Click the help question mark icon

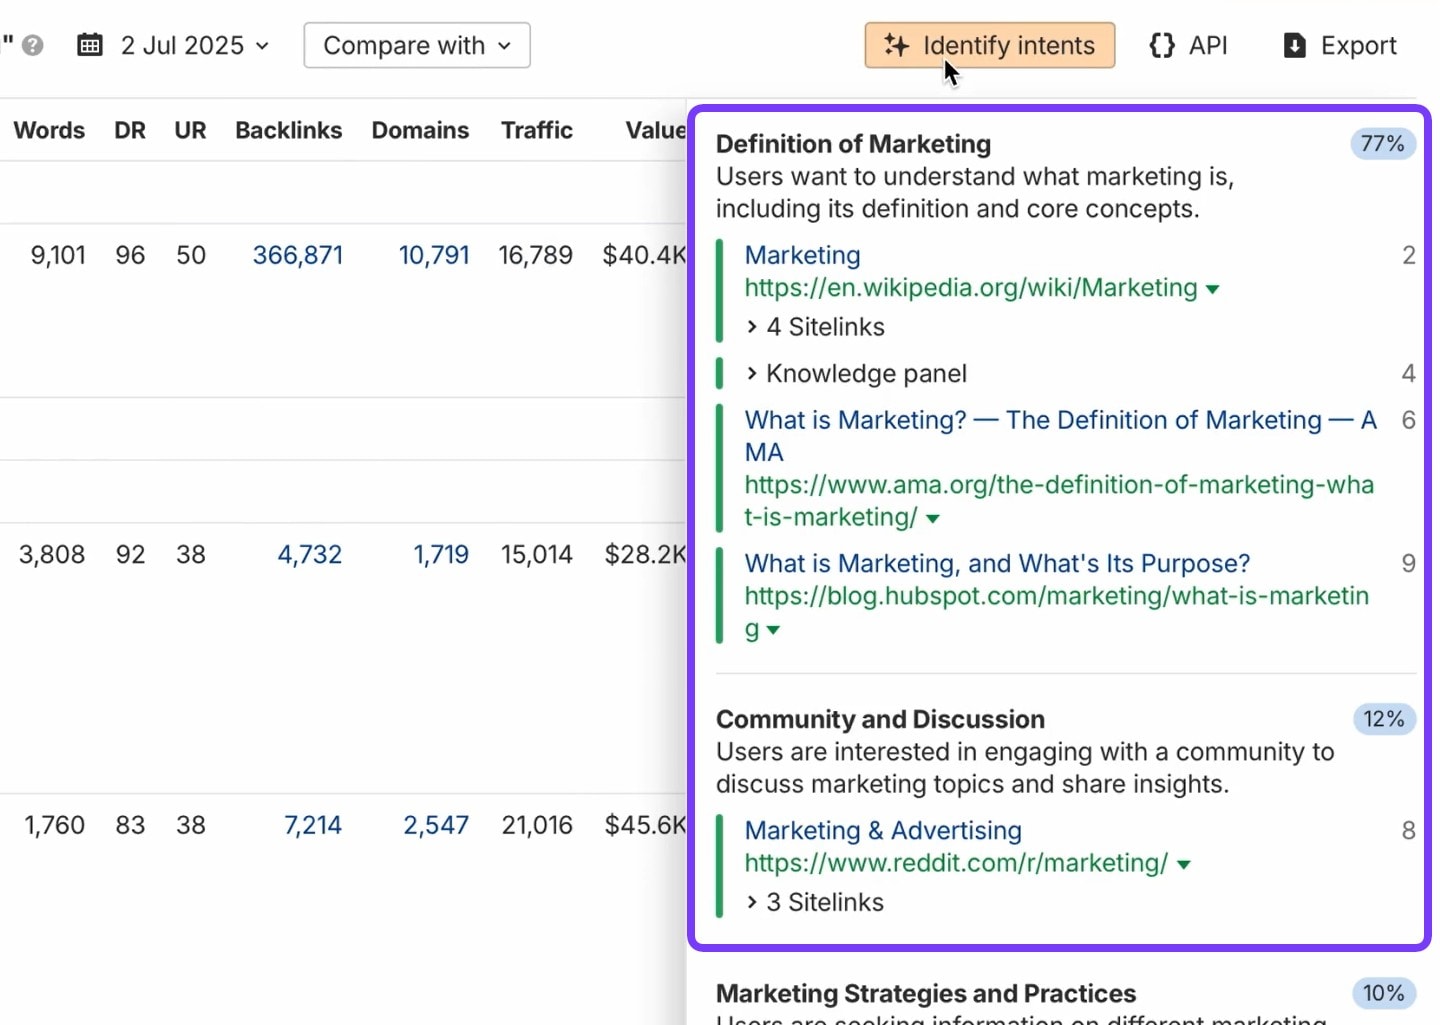click(33, 46)
